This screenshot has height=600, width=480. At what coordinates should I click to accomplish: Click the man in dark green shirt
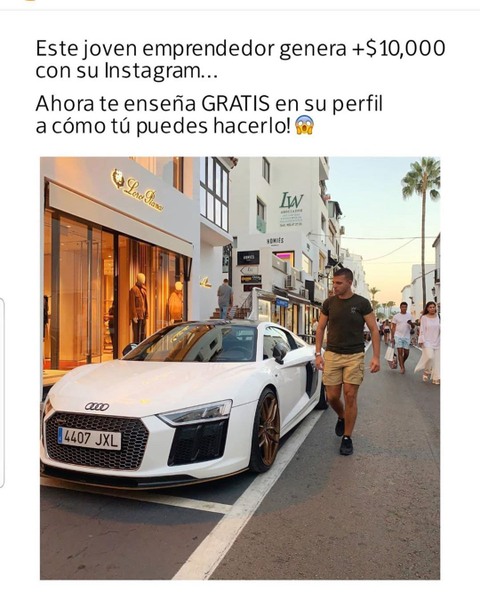pyautogui.click(x=348, y=360)
